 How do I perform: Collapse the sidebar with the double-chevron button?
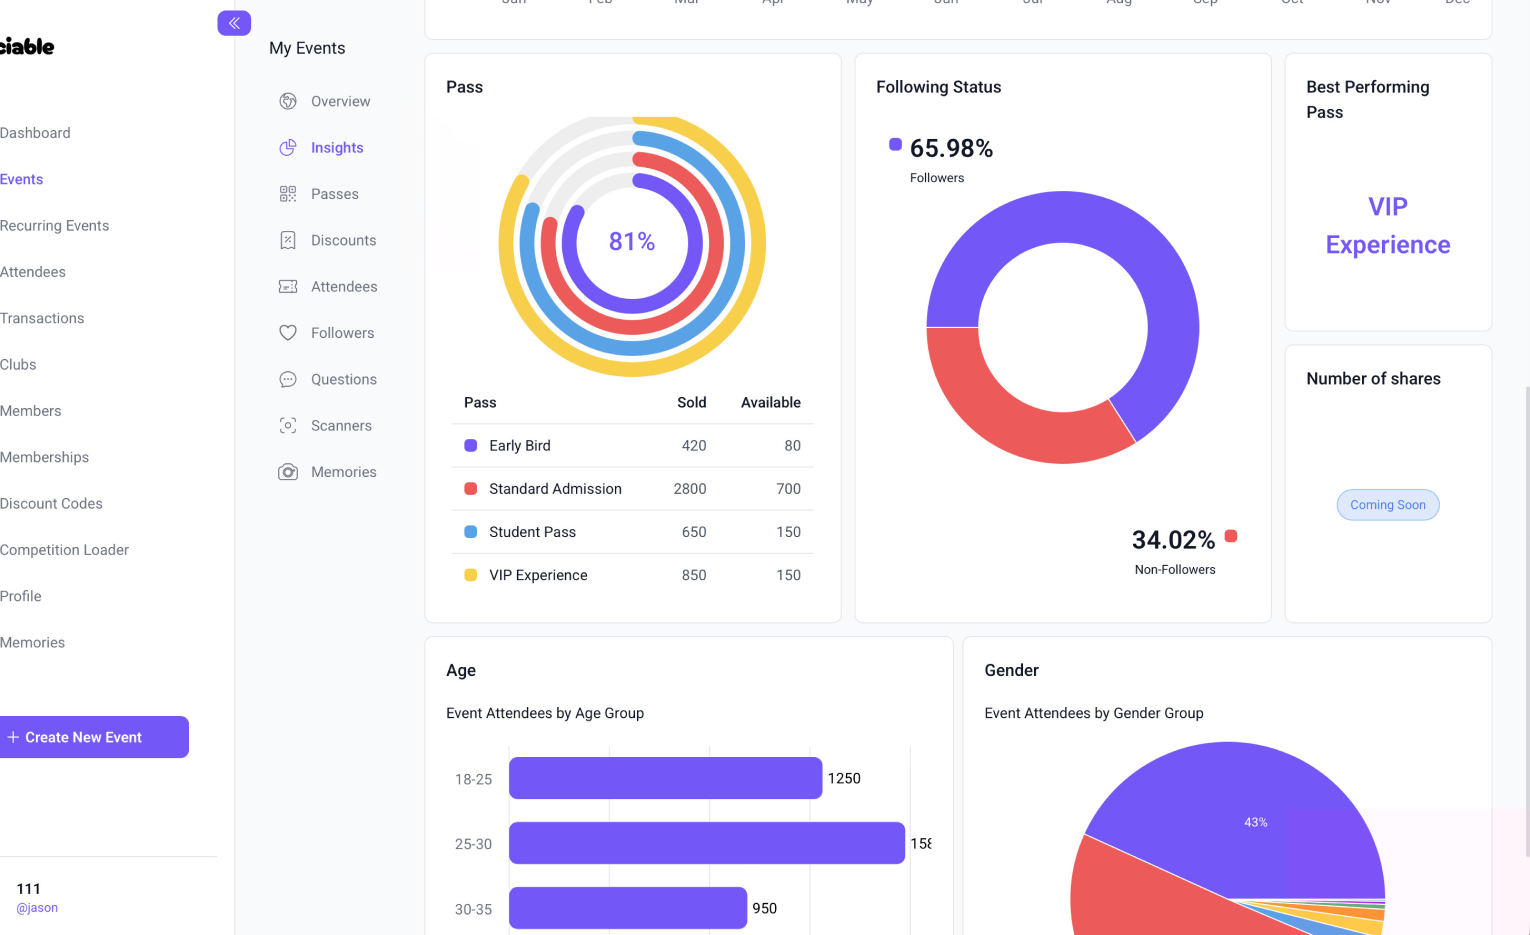[234, 22]
